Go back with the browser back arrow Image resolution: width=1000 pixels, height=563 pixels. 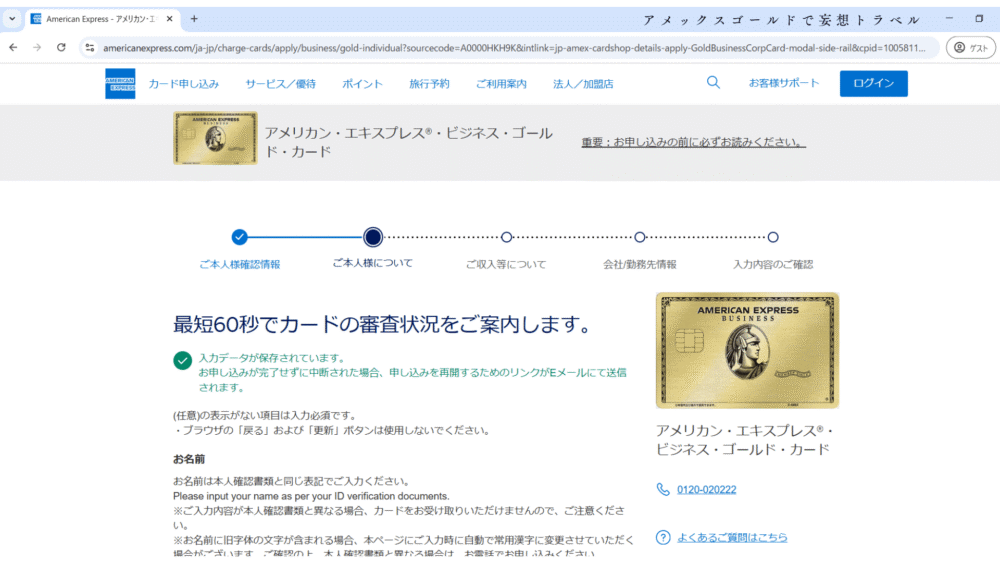pos(13,48)
